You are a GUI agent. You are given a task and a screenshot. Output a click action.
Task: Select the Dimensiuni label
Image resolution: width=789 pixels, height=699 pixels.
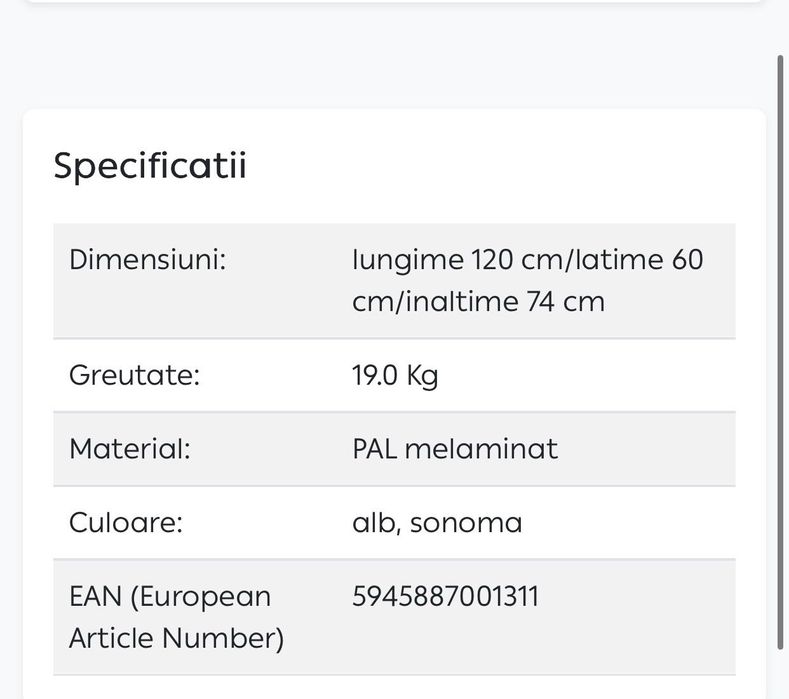[x=148, y=260]
